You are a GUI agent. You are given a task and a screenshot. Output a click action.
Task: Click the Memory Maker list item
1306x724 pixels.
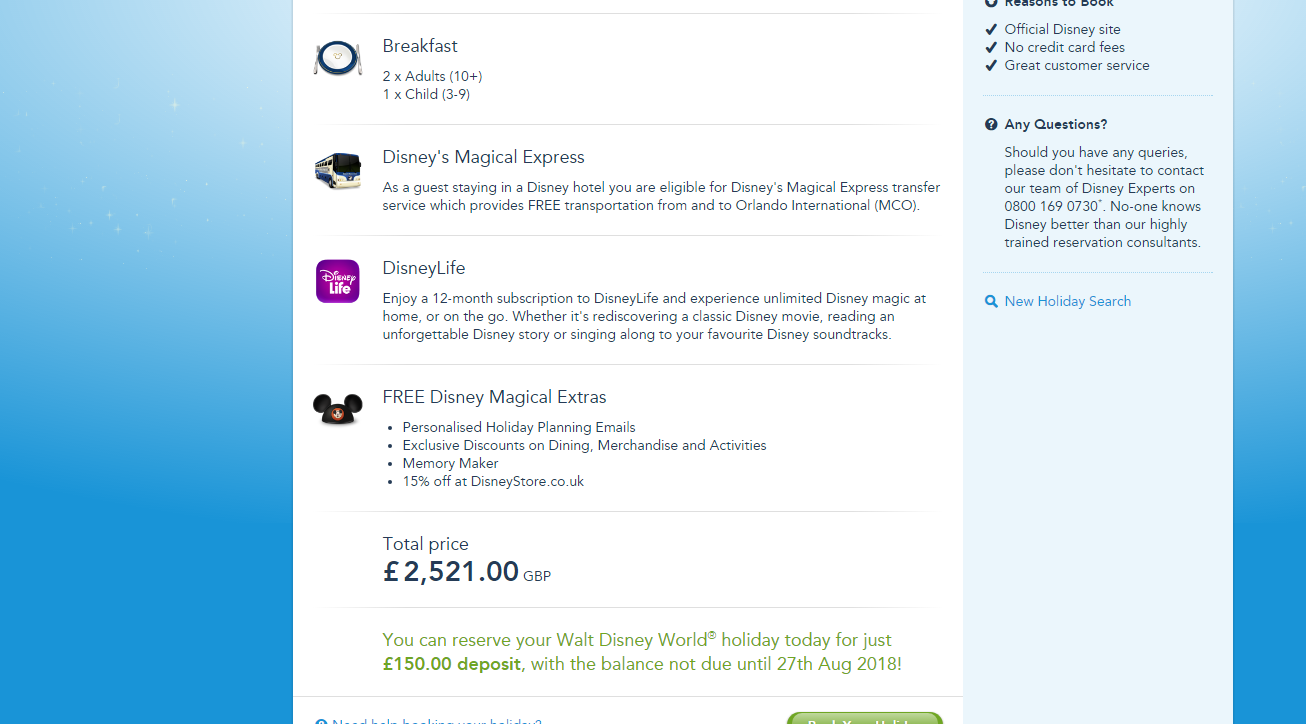click(450, 464)
